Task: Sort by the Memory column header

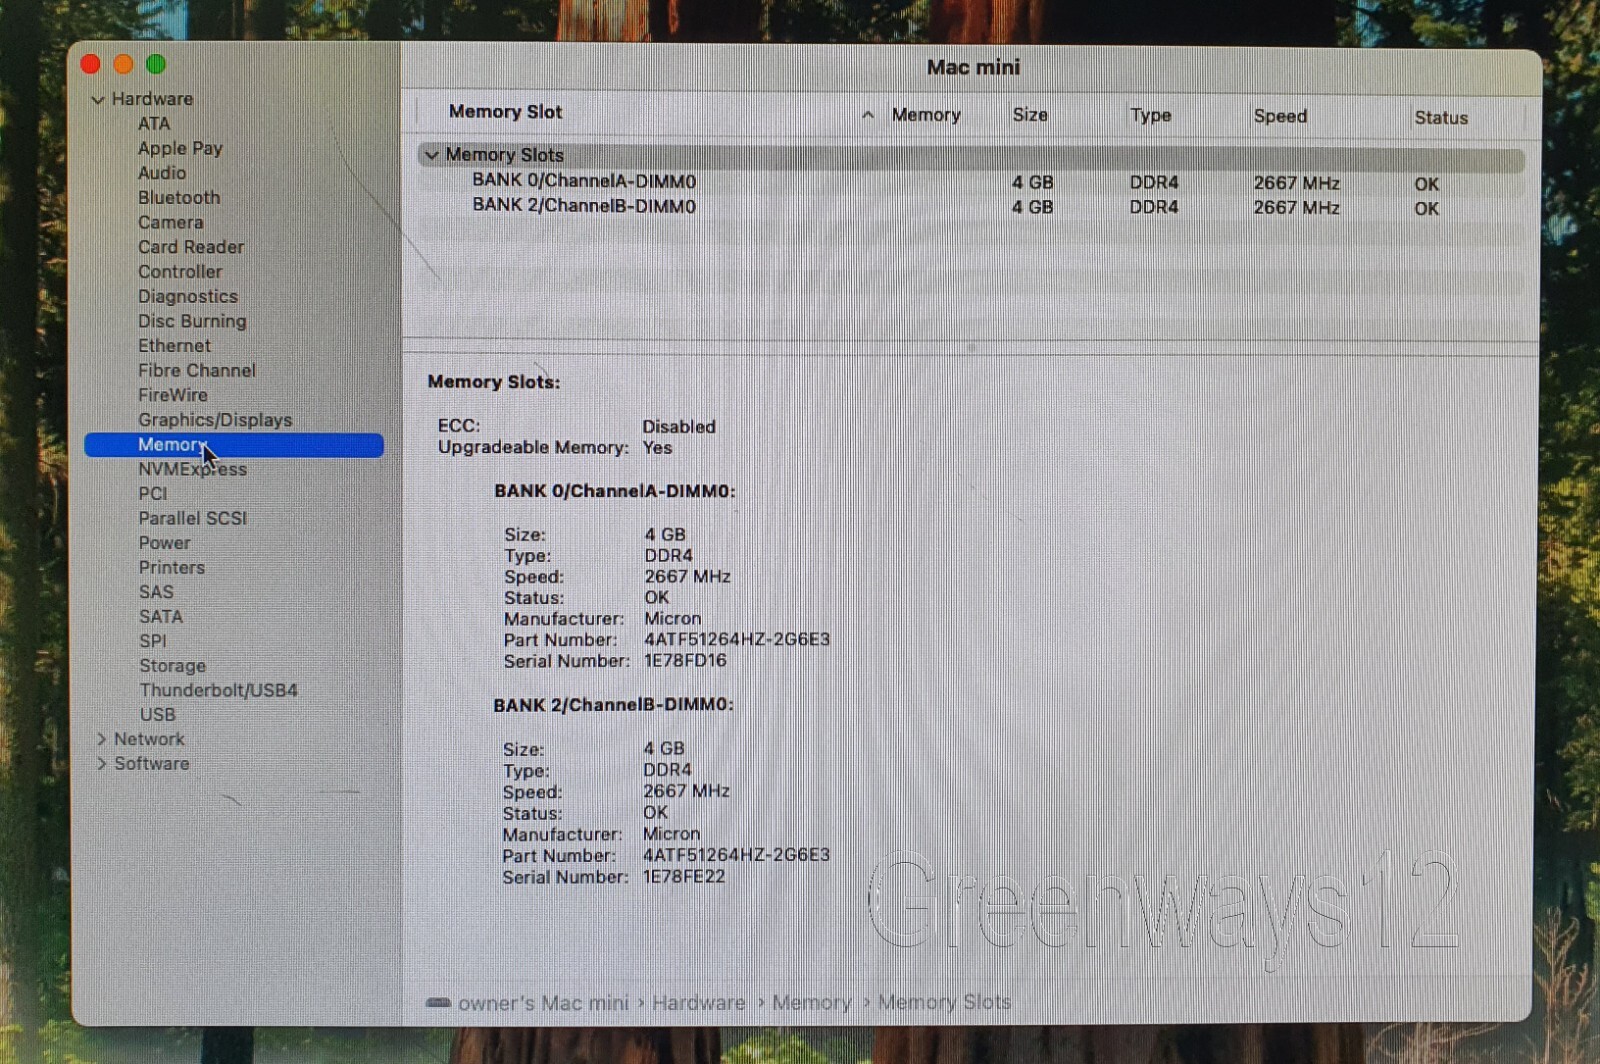Action: click(x=926, y=115)
